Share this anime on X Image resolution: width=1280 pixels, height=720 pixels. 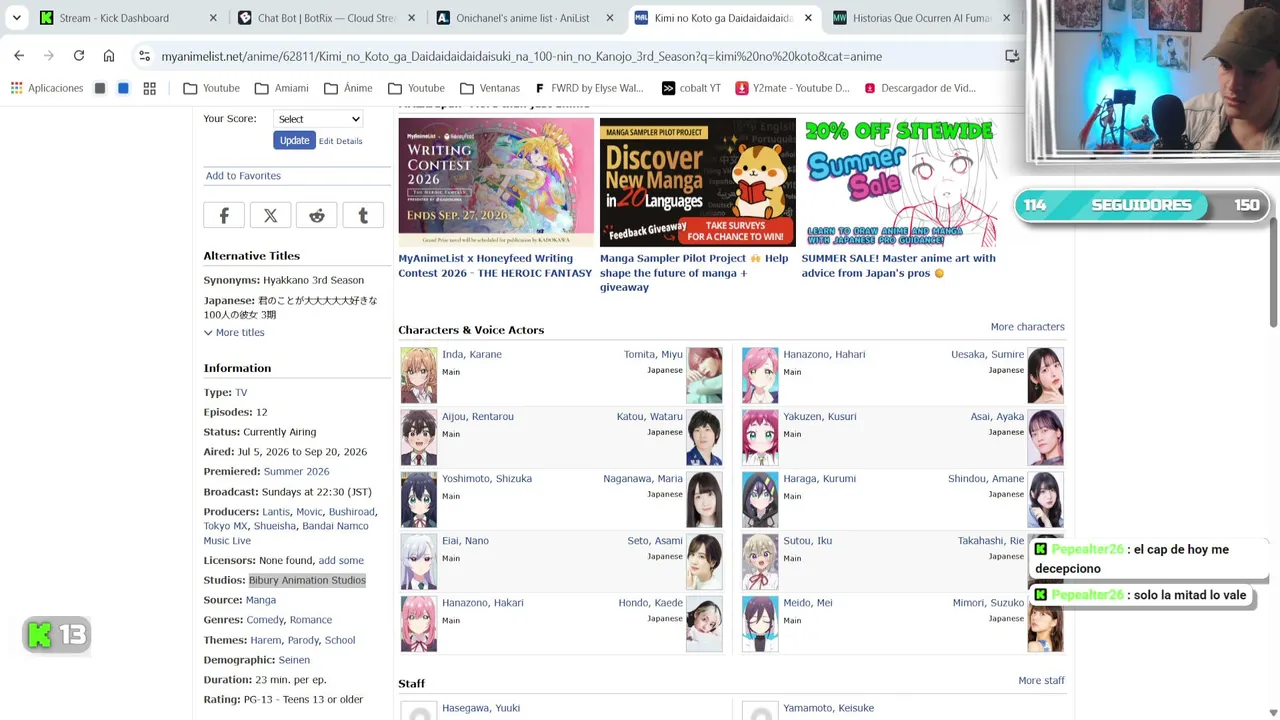coord(270,215)
